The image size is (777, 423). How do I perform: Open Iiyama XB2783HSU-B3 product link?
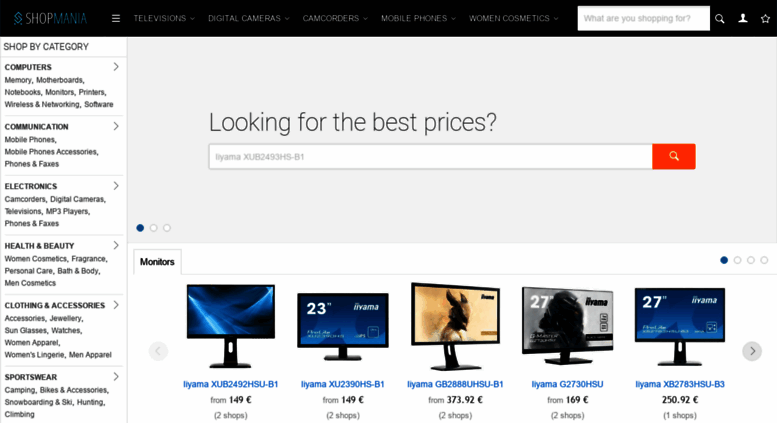[680, 384]
